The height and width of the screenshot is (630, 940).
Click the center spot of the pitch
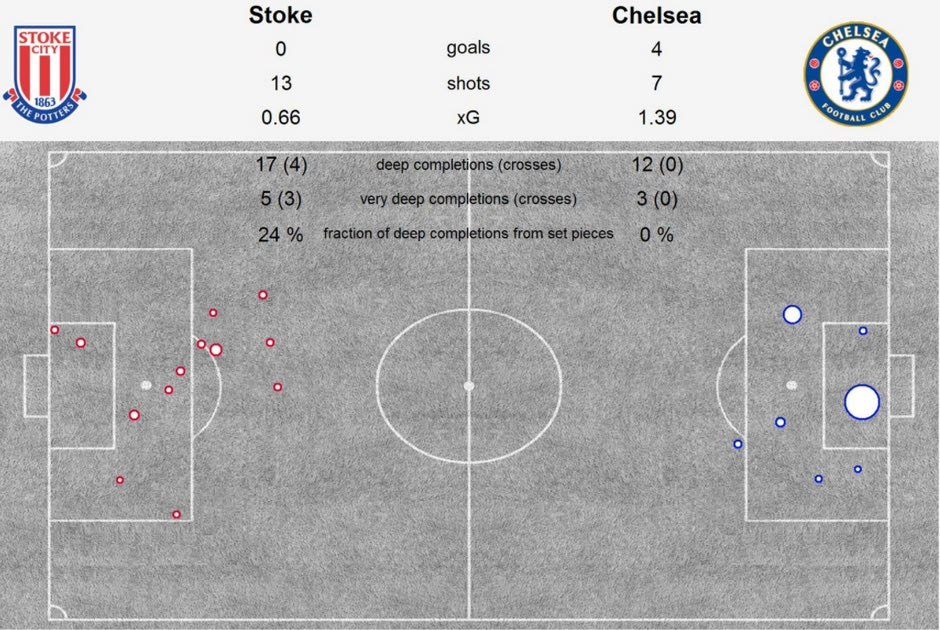click(469, 385)
